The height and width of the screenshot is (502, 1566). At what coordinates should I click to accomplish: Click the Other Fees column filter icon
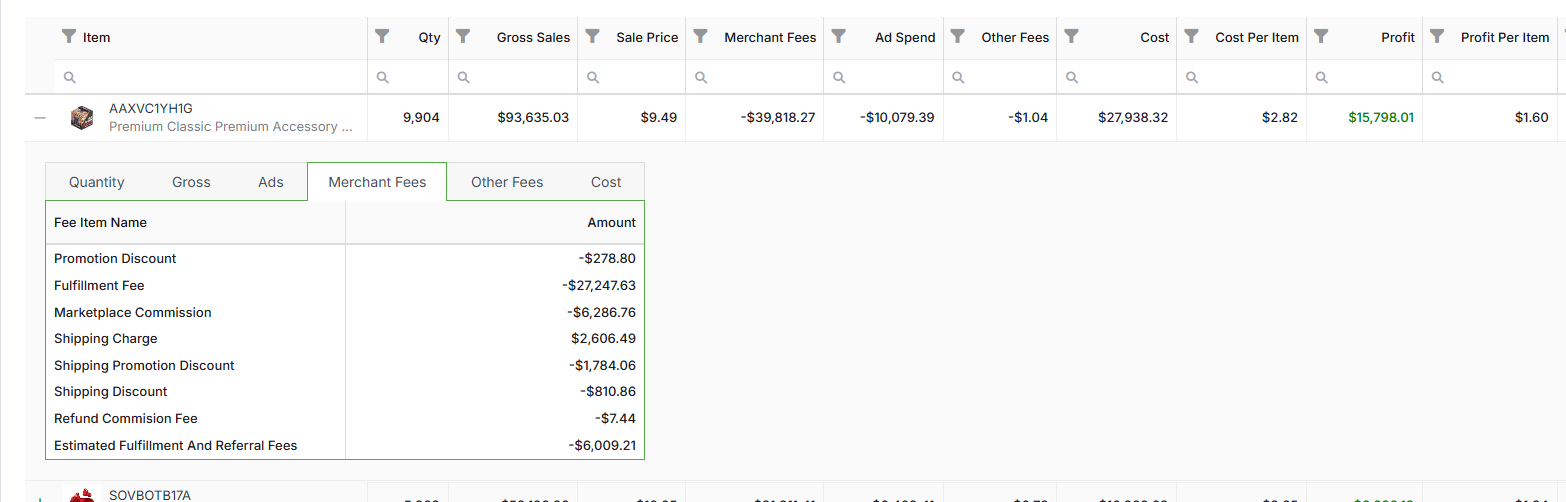958,37
